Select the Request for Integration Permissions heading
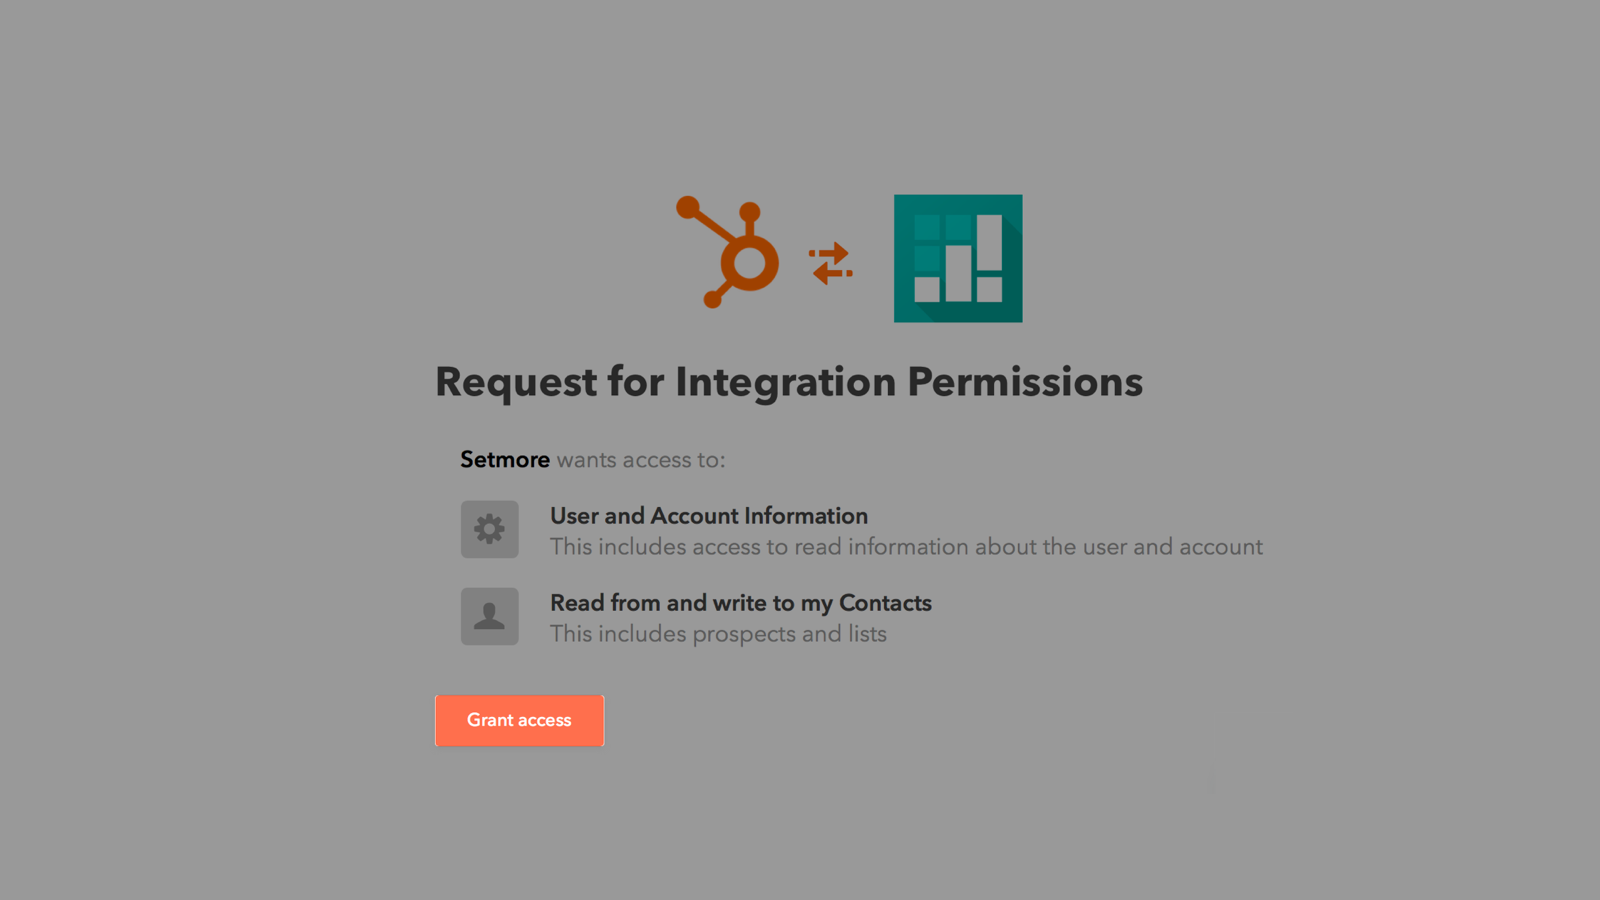The image size is (1600, 900). [789, 382]
